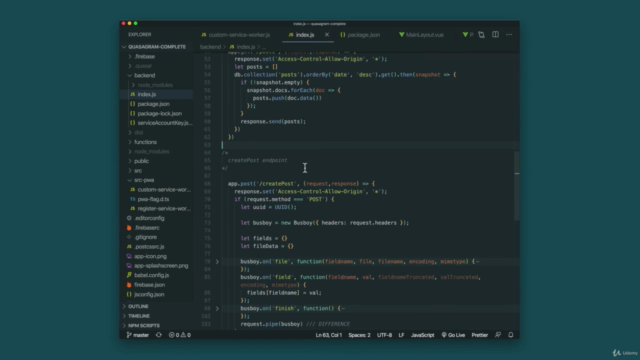Expand the root node_modules folder

coord(151,151)
